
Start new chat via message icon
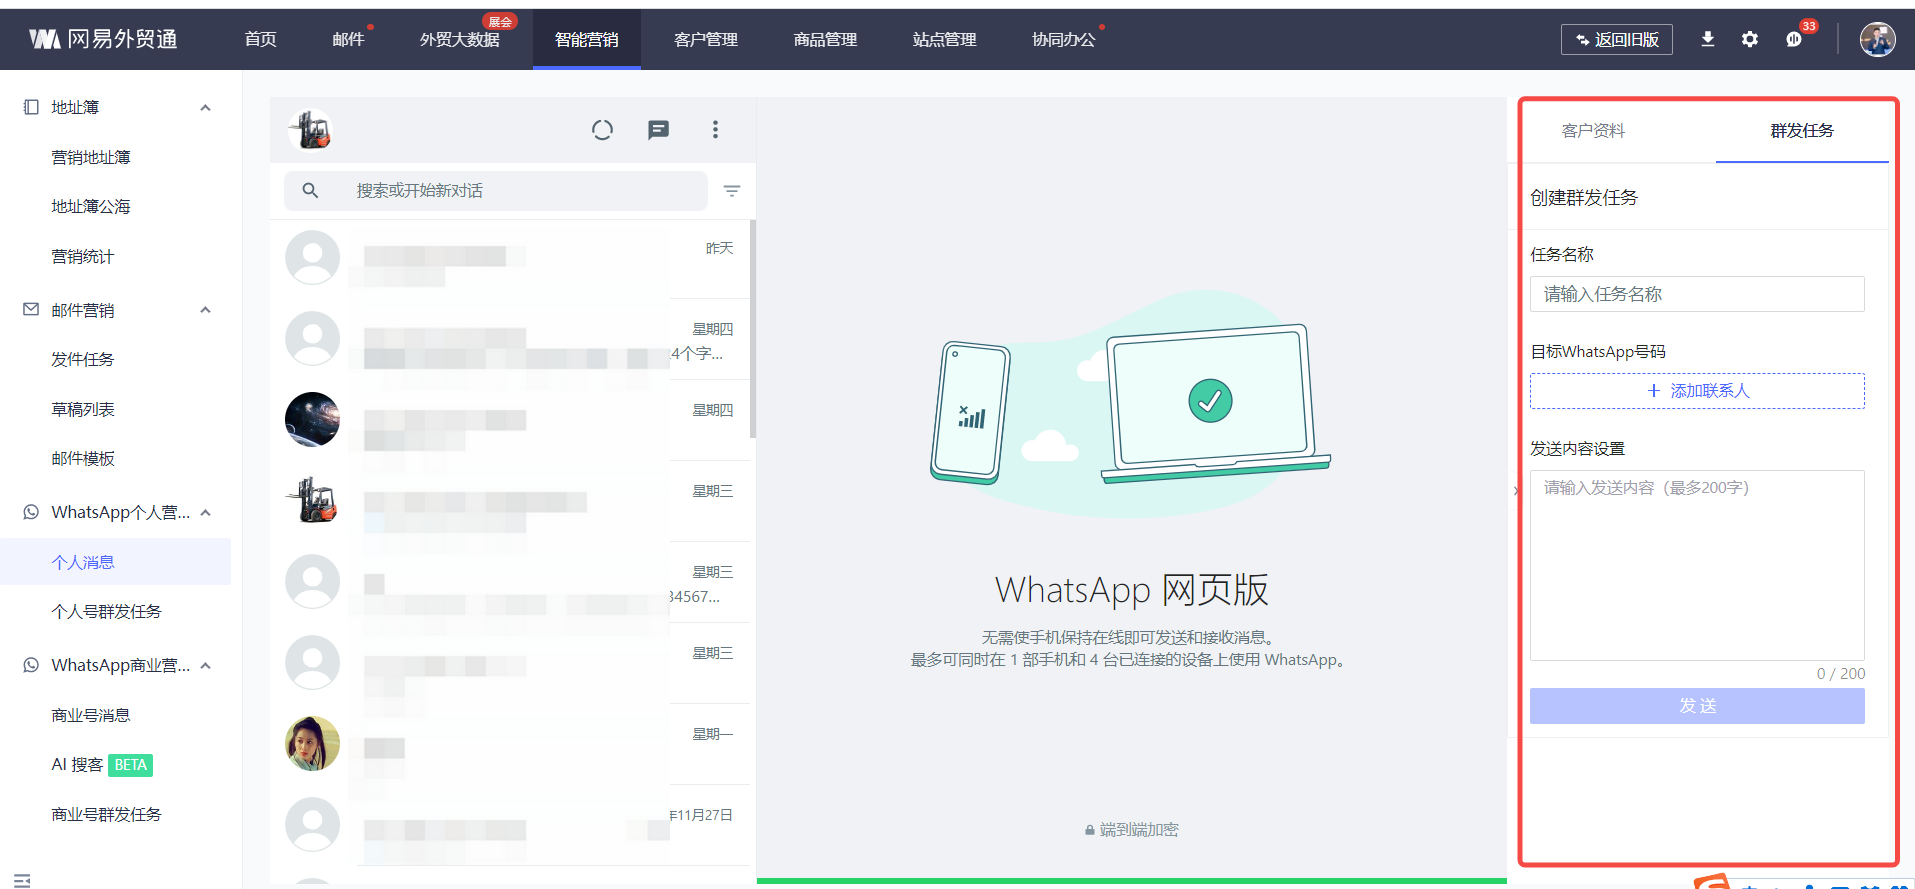coord(658,130)
